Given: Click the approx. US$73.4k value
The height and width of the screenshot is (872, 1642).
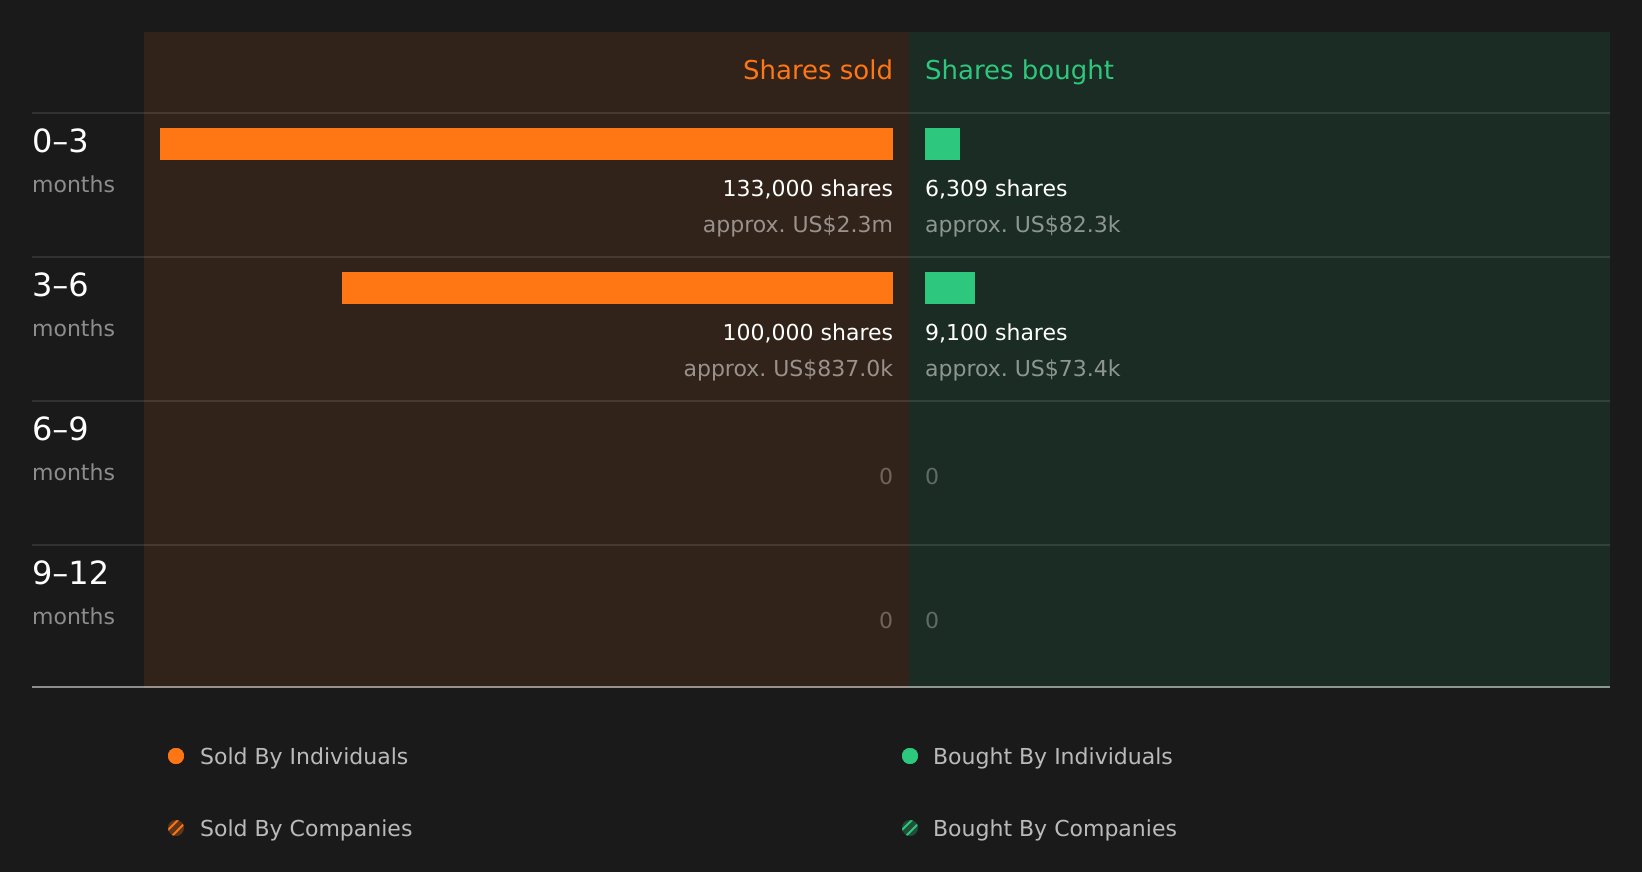Looking at the screenshot, I should click(x=1022, y=369).
